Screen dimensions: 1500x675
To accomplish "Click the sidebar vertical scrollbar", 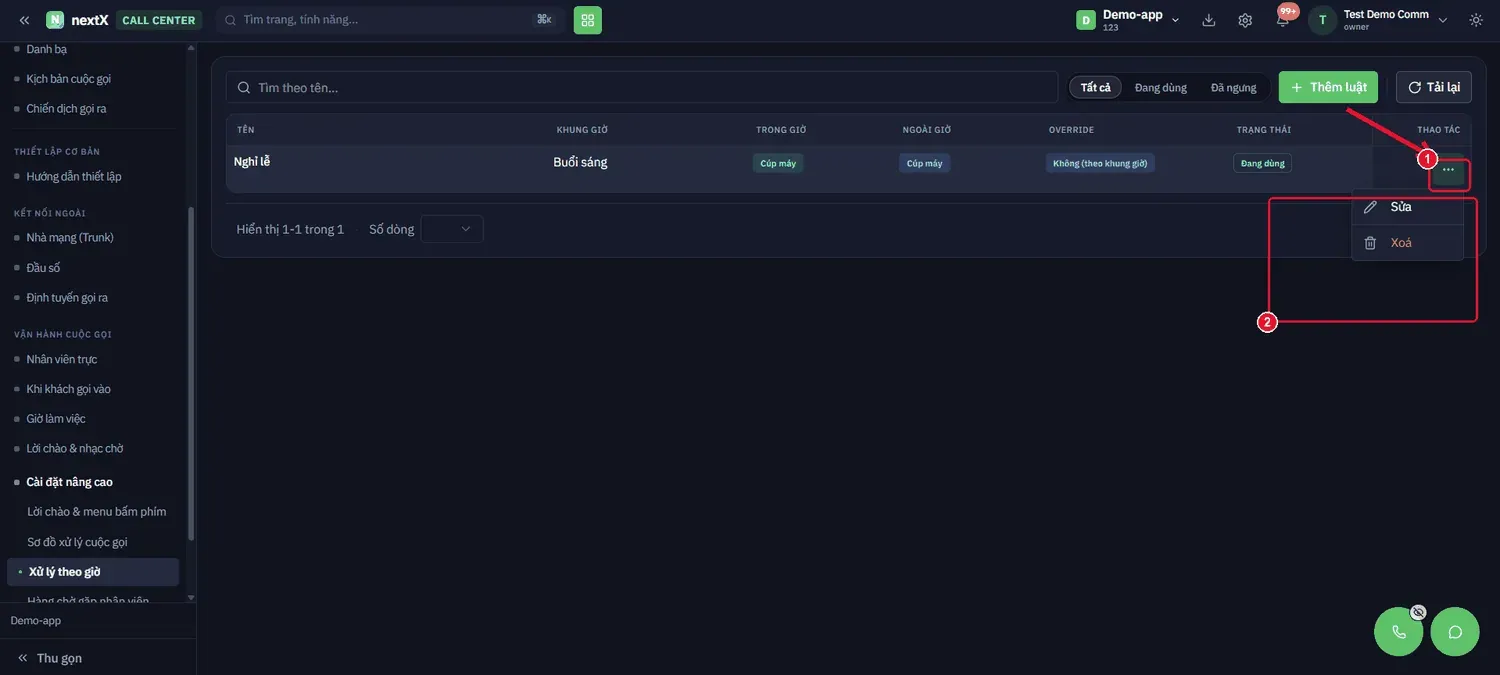I will [x=191, y=400].
